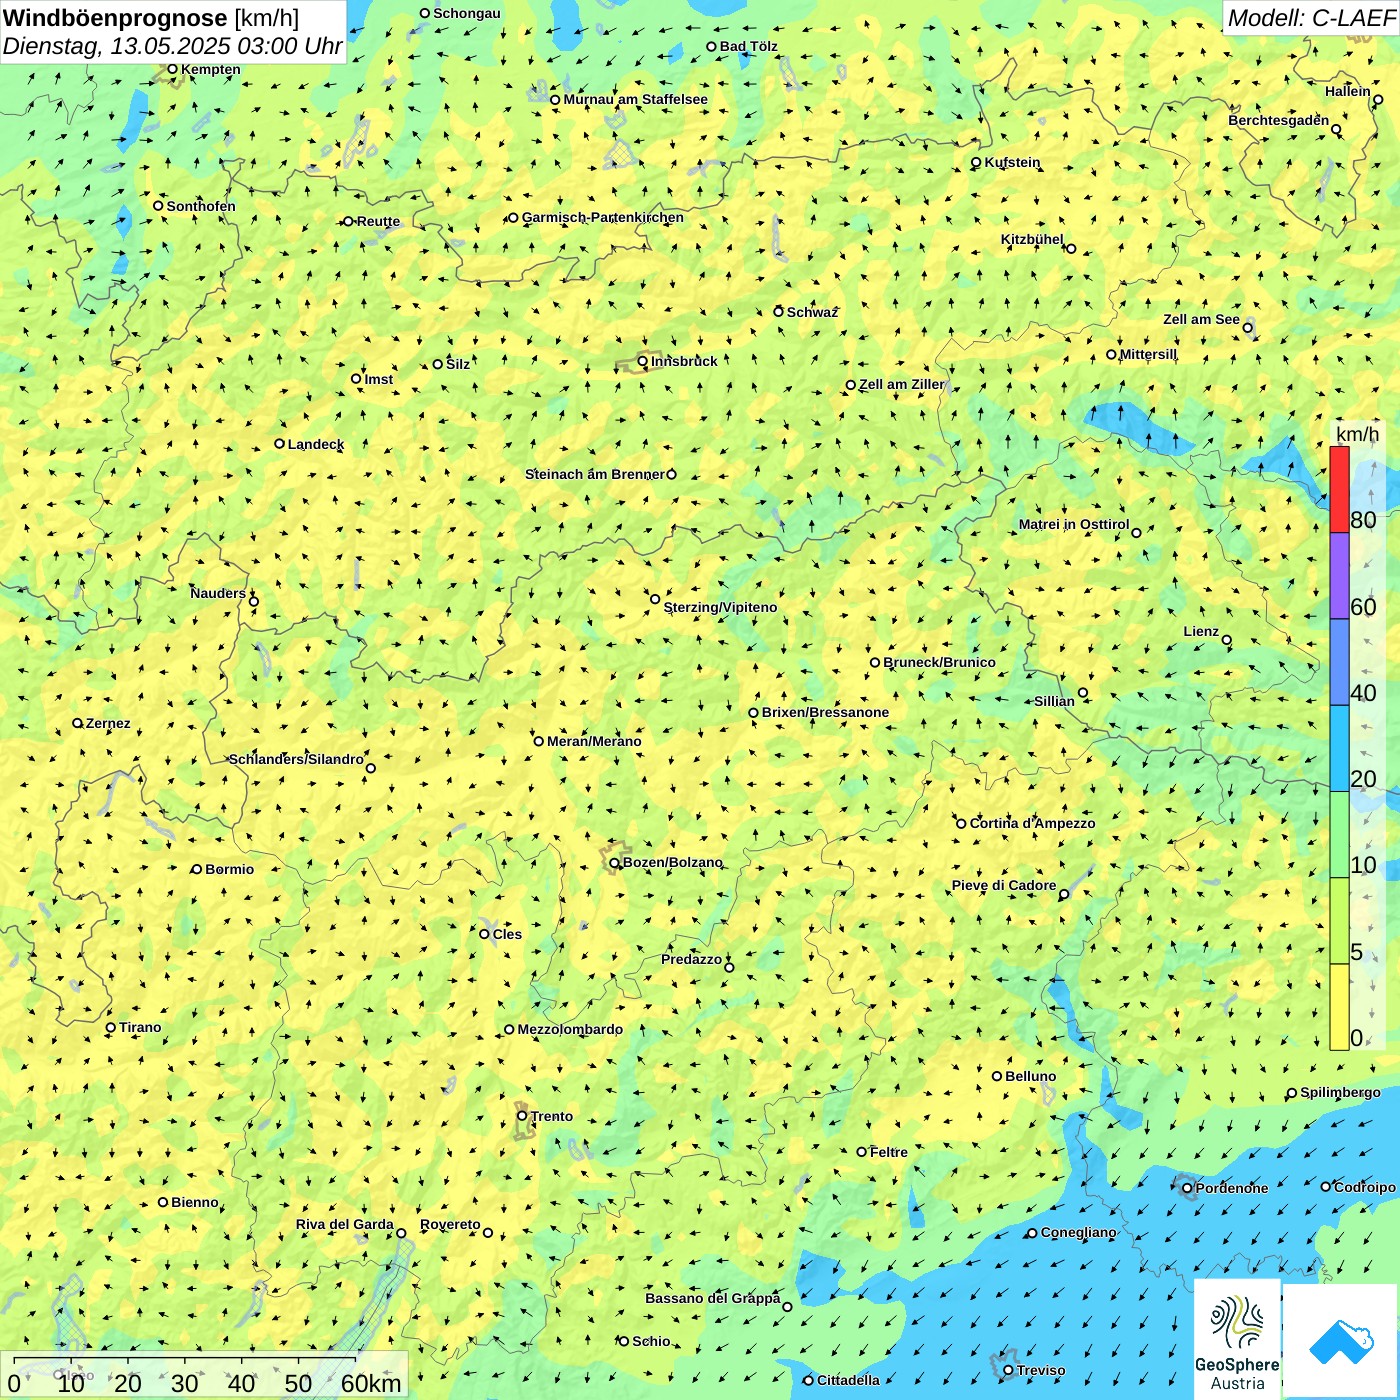The width and height of the screenshot is (1400, 1400).
Task: Click the Bozen/Bolzano city marker
Action: coord(615,863)
